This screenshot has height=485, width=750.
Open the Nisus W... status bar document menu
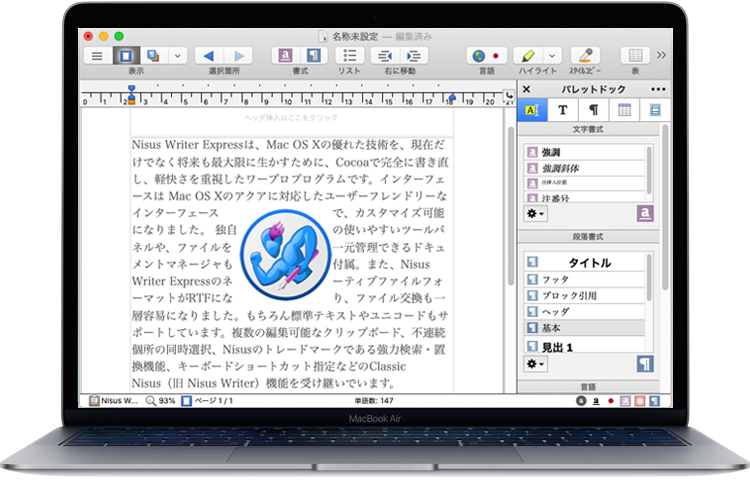click(113, 401)
